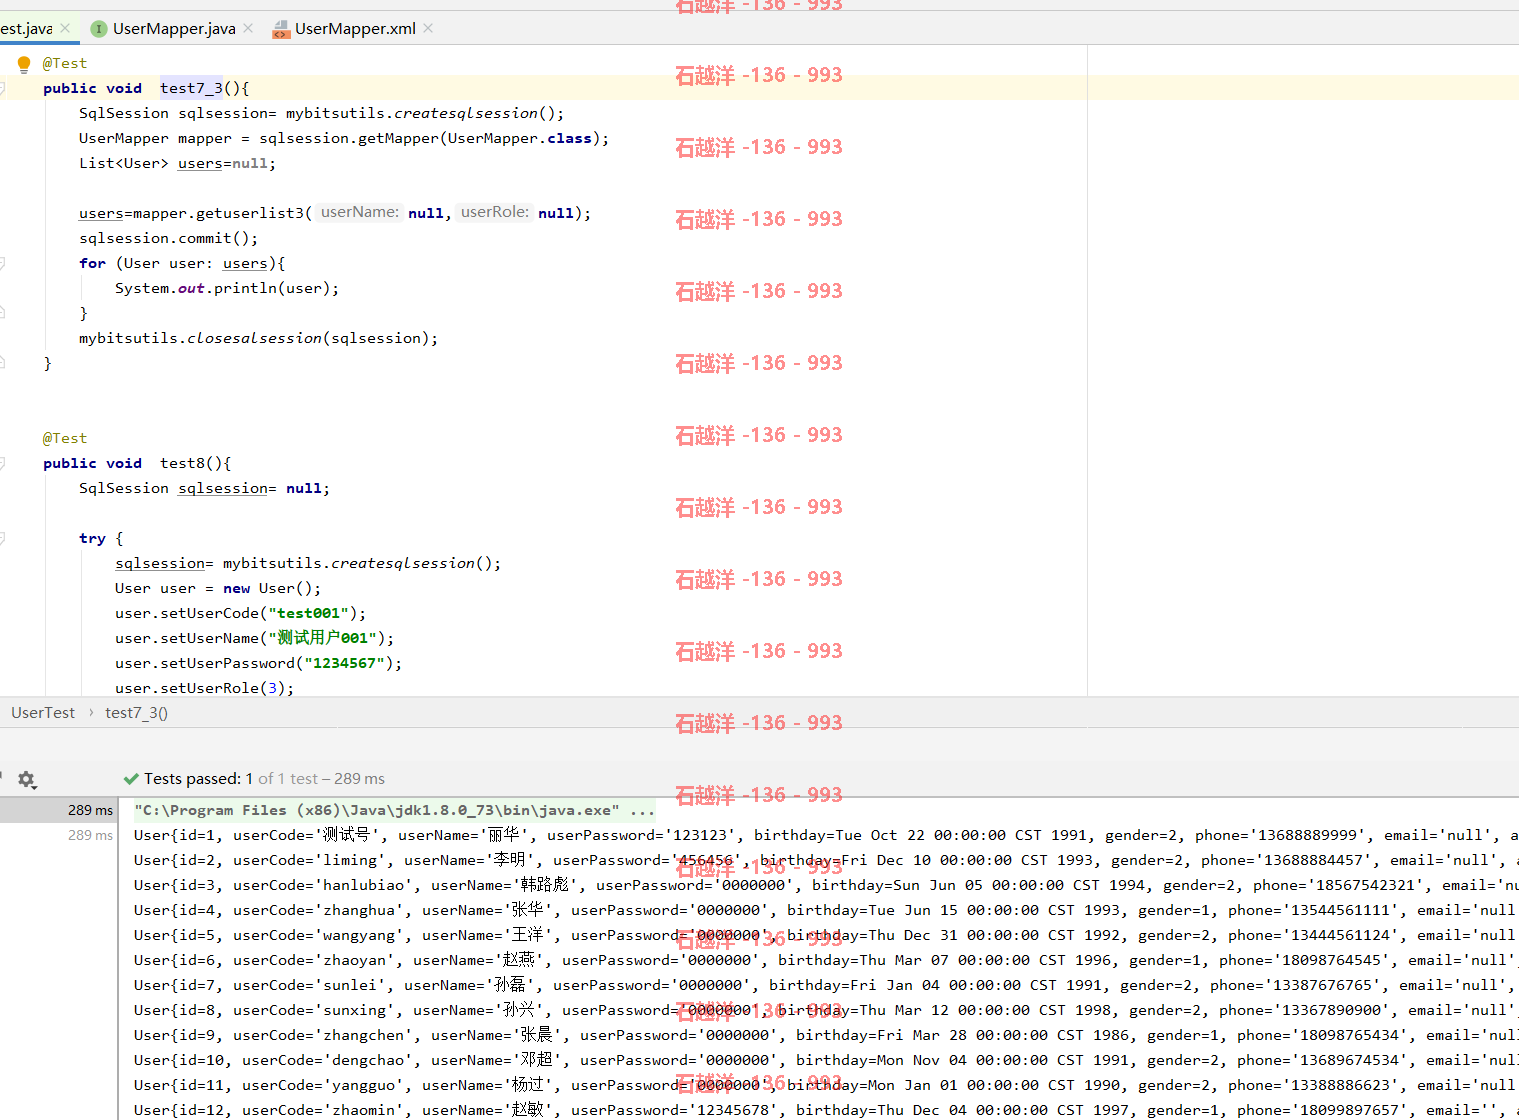
Task: Click the Tests passed status text
Action: point(264,779)
